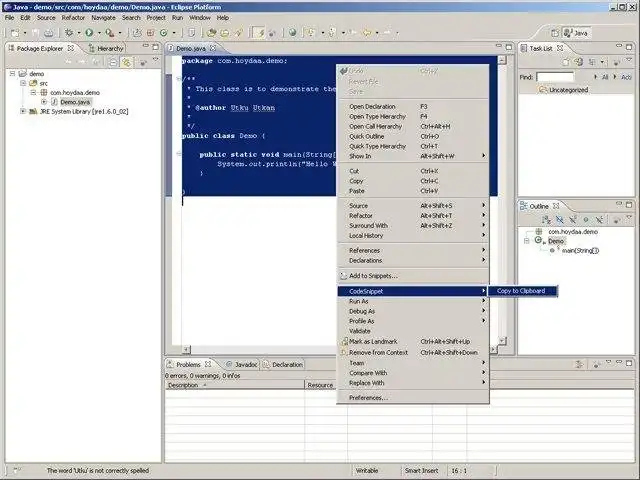Click the Print toolbar icon

pos(49,33)
